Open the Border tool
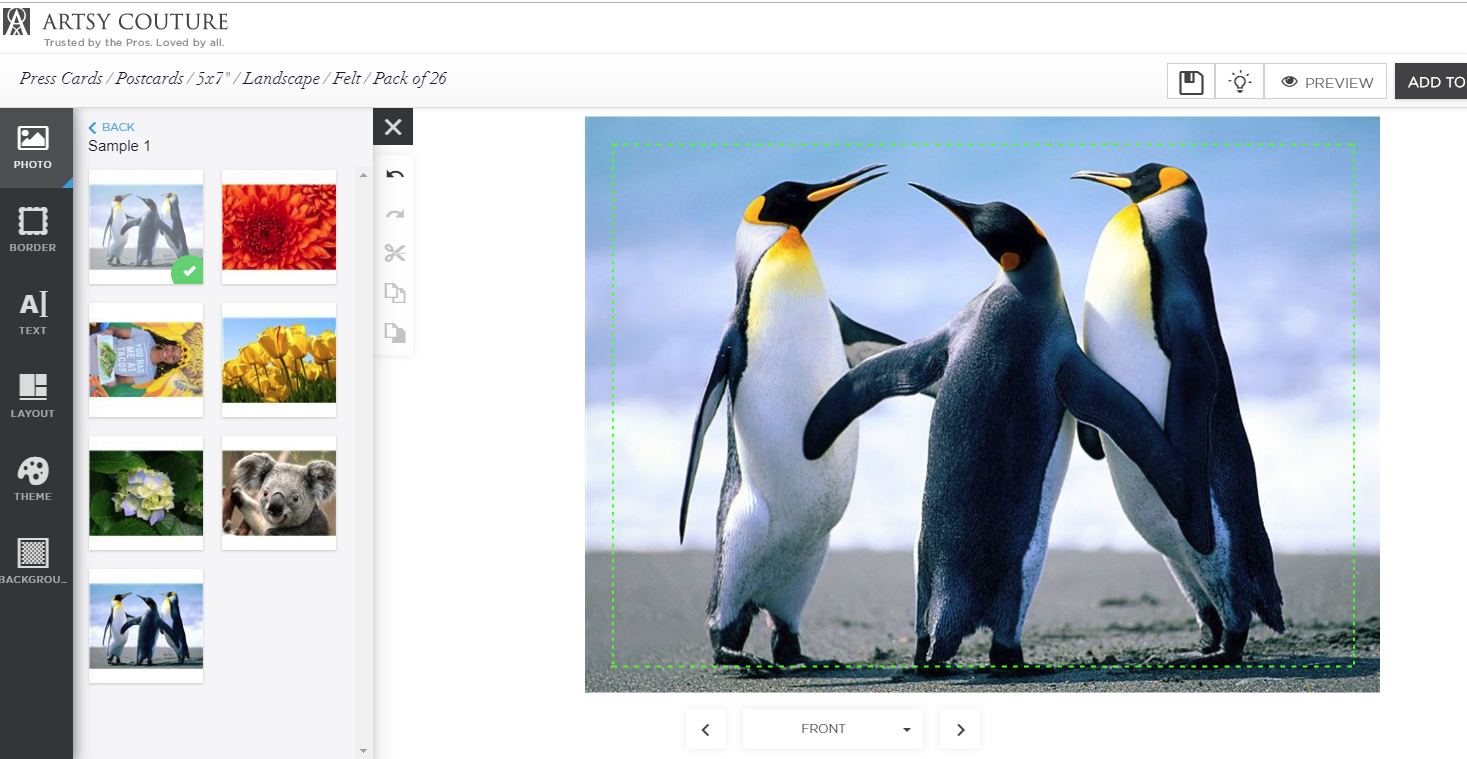 point(33,230)
